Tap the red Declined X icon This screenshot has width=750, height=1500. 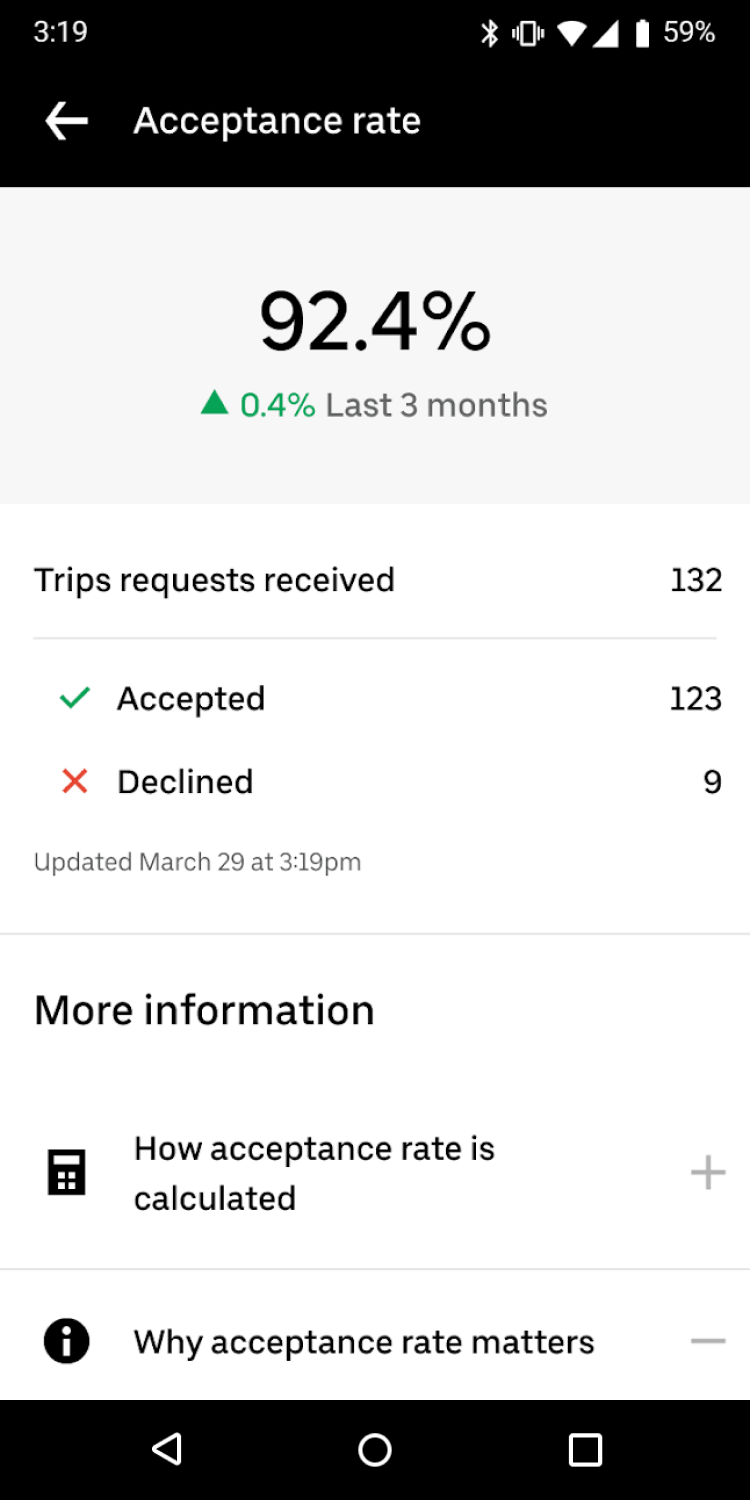click(x=75, y=781)
